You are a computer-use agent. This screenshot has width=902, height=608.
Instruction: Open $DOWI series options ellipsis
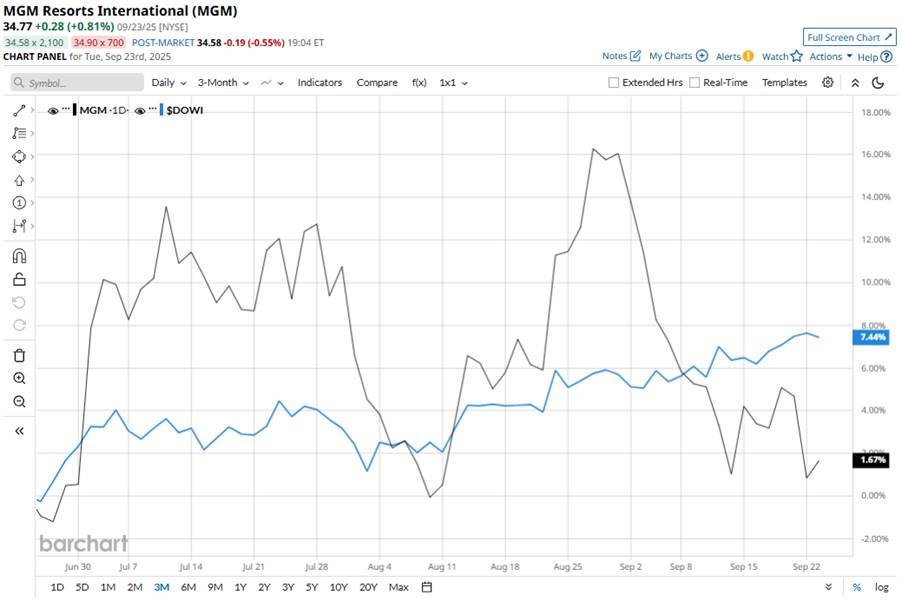152,109
